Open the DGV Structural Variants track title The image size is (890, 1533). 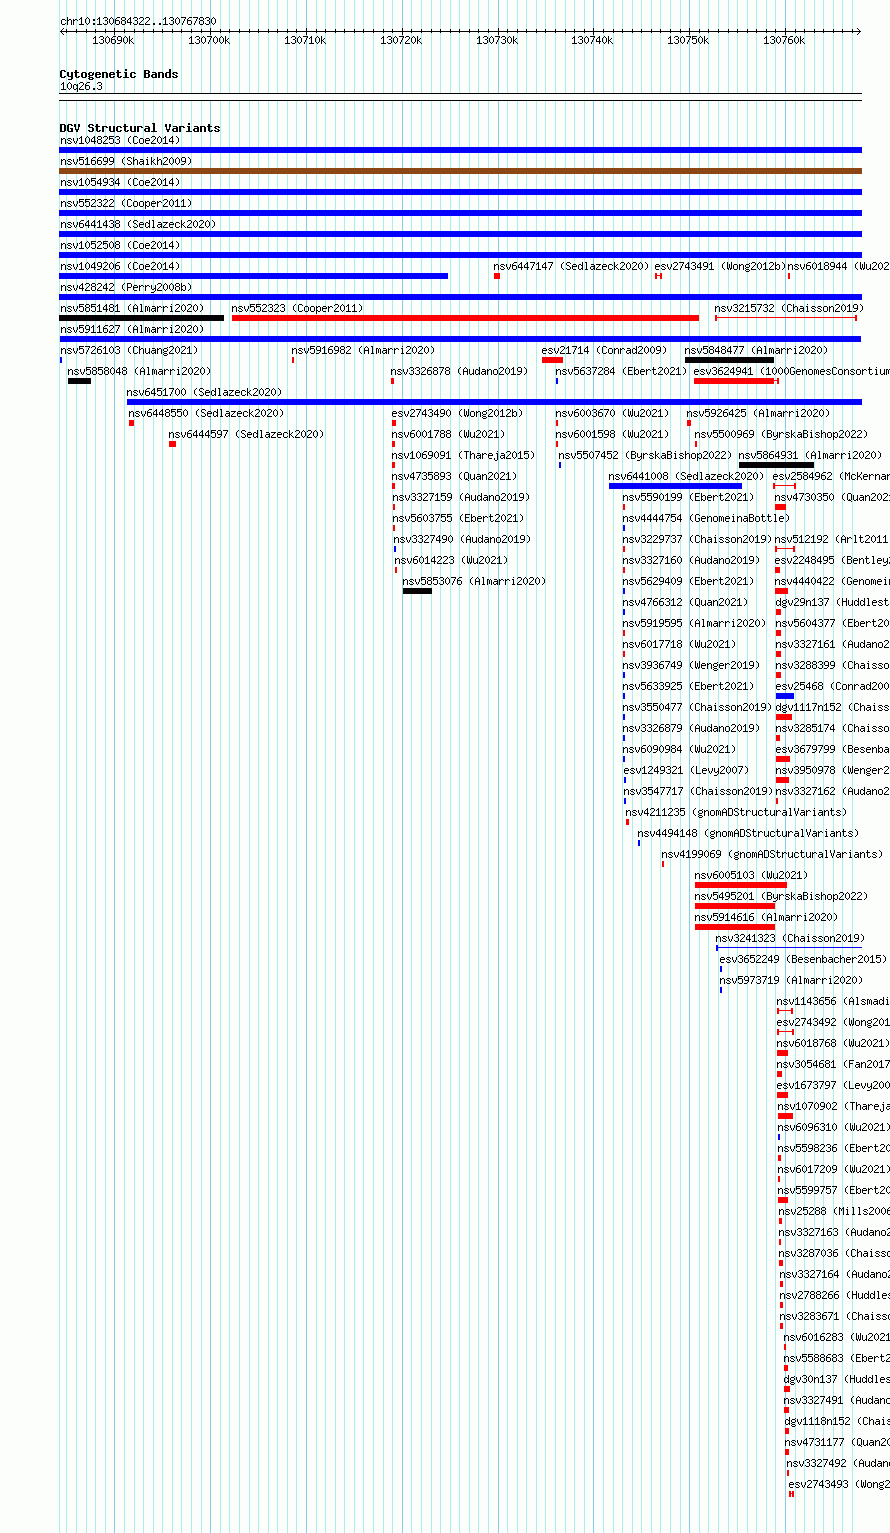pyautogui.click(x=140, y=128)
